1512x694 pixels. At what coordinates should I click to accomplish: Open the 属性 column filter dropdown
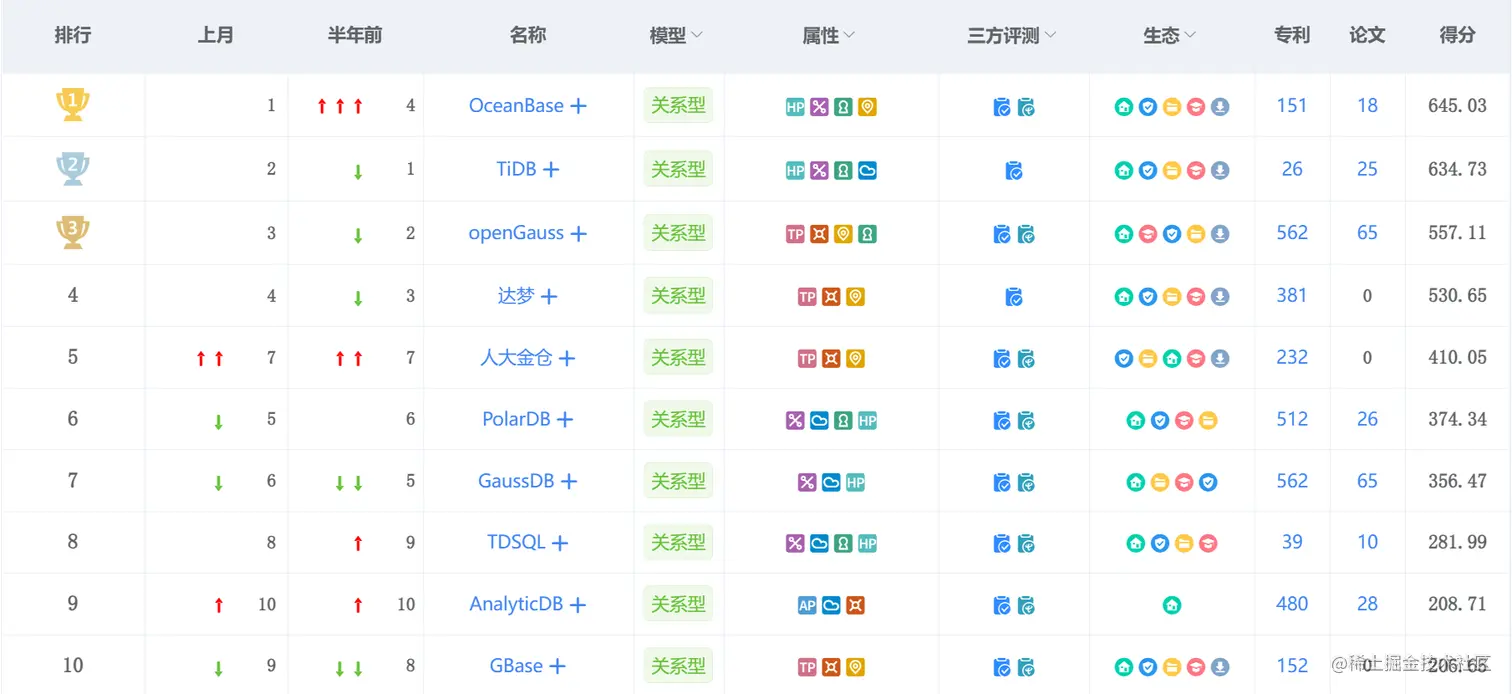click(849, 36)
